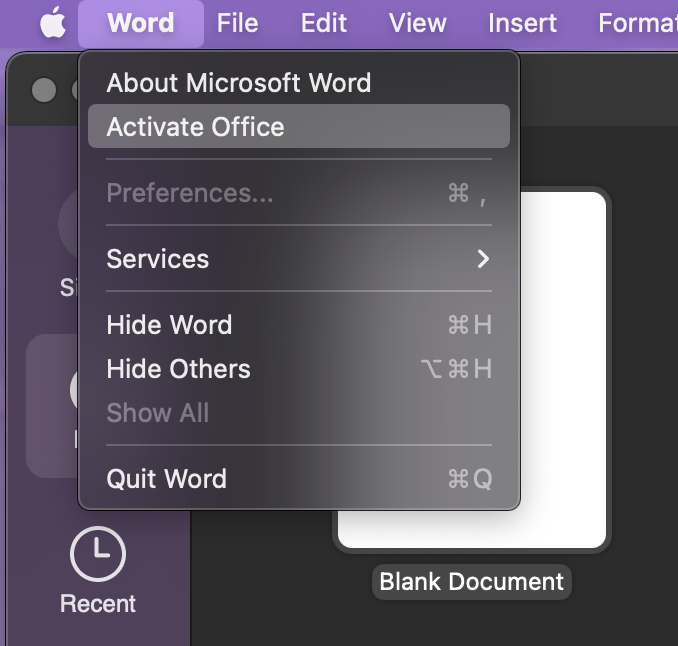The height and width of the screenshot is (646, 678).
Task: Select Activate Office from the menu
Action: (x=196, y=127)
